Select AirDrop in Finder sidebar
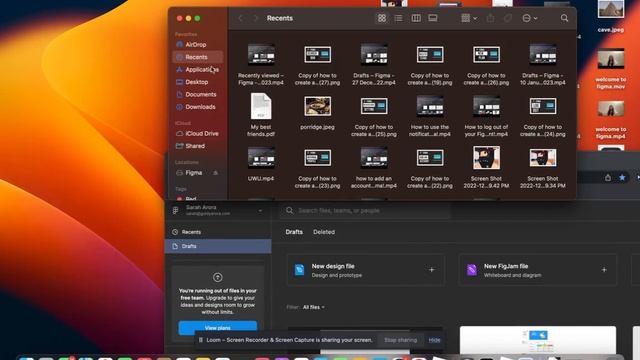The image size is (640, 360). point(198,44)
